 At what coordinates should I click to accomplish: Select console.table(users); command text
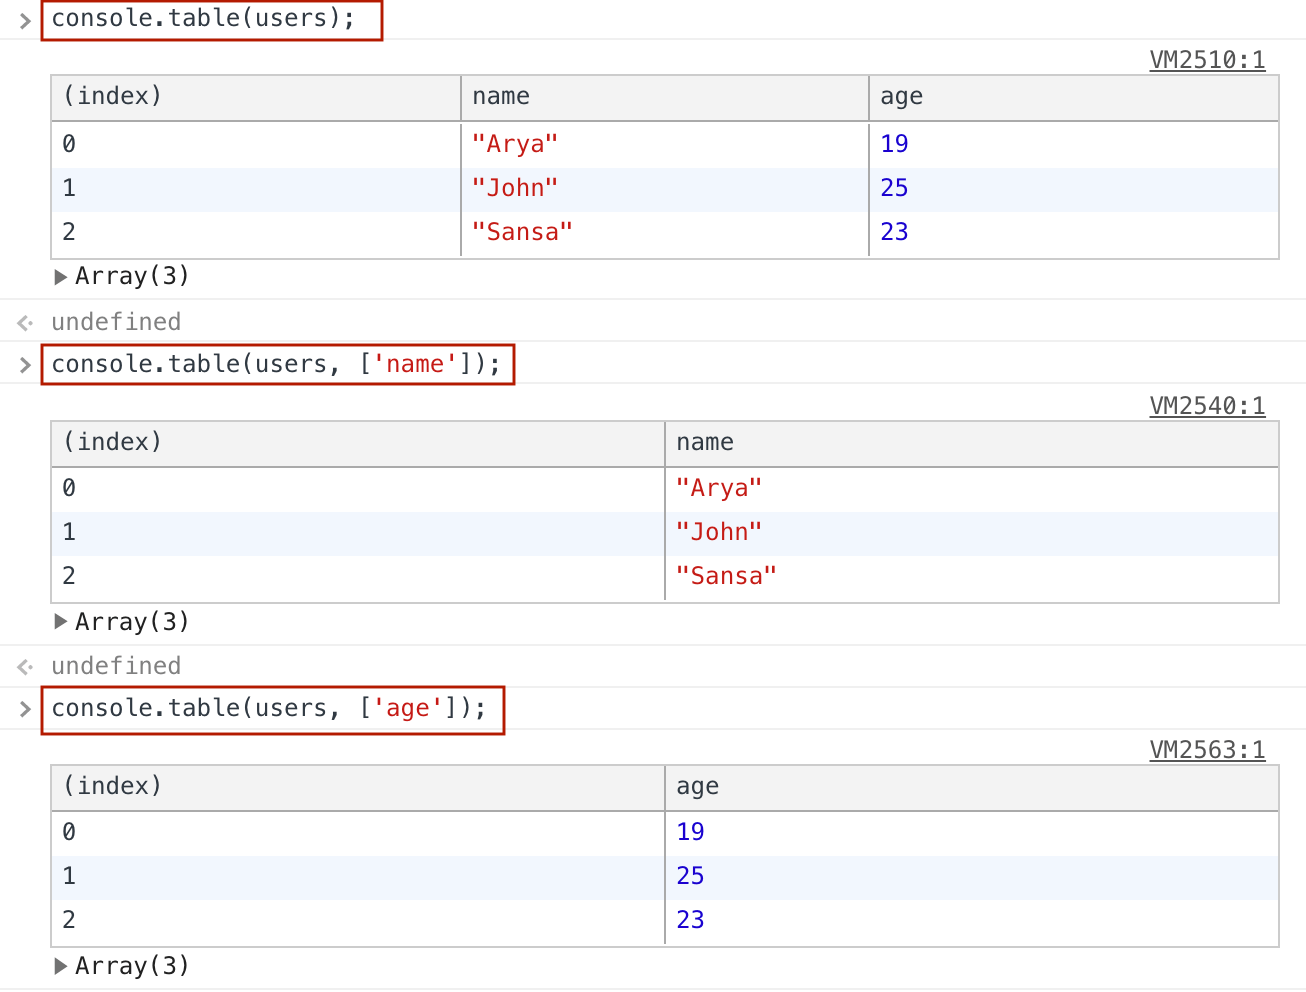(x=204, y=19)
